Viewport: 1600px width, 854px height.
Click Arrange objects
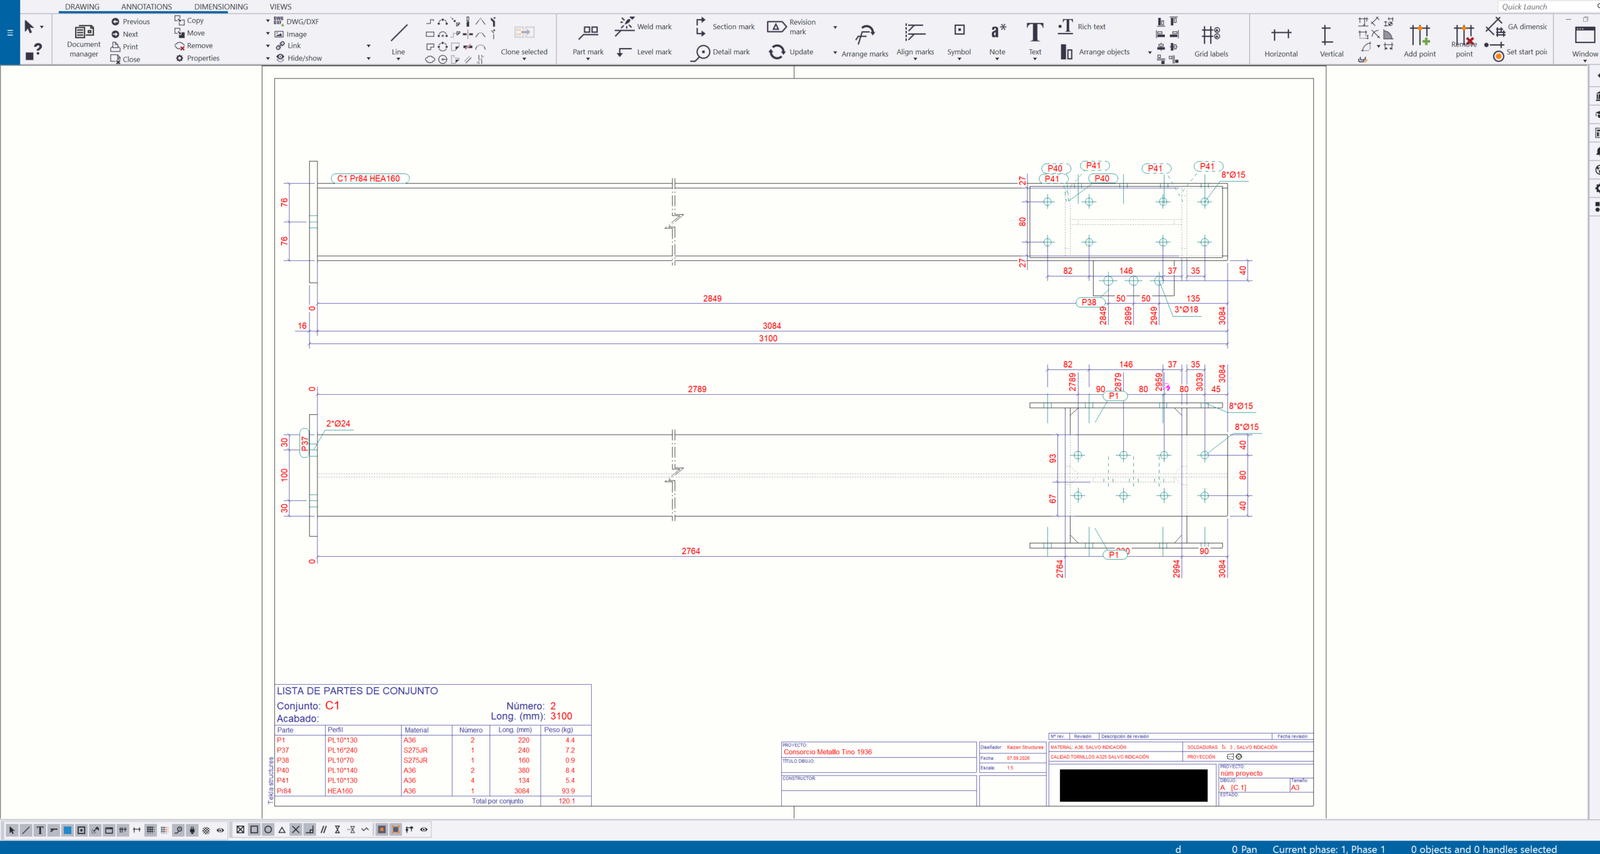(1094, 52)
